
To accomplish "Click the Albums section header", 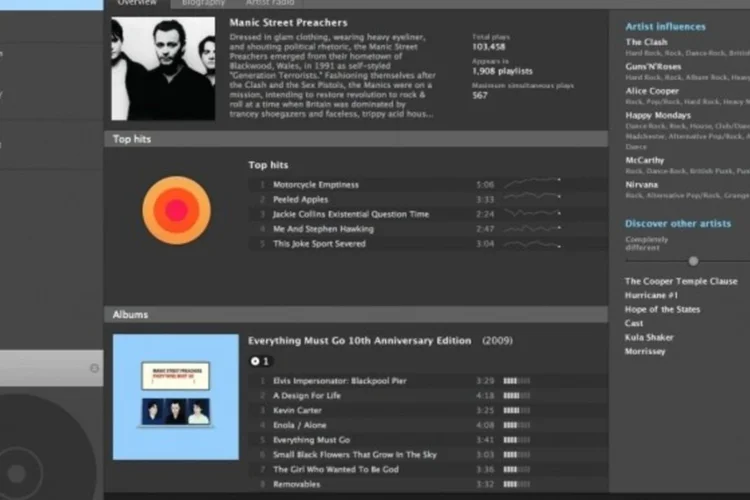I will 356,314.
